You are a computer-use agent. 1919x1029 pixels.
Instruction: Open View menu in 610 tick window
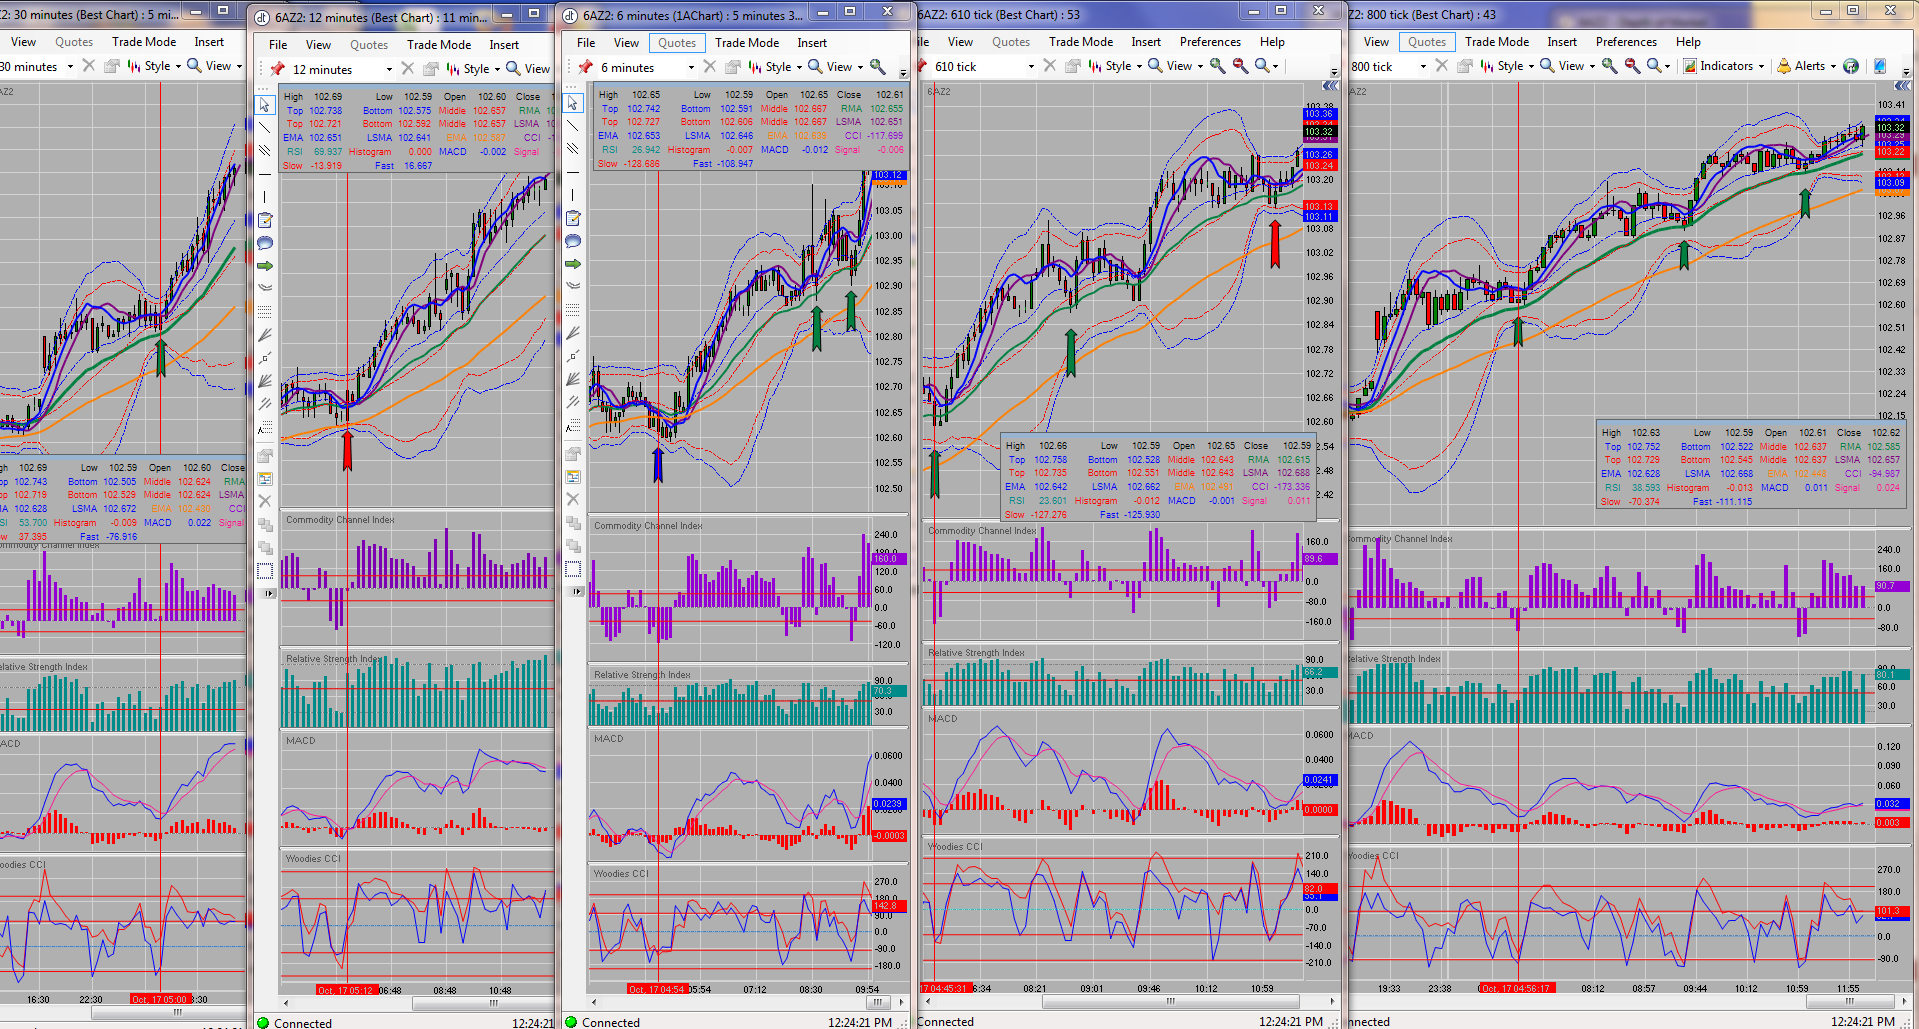(960, 42)
